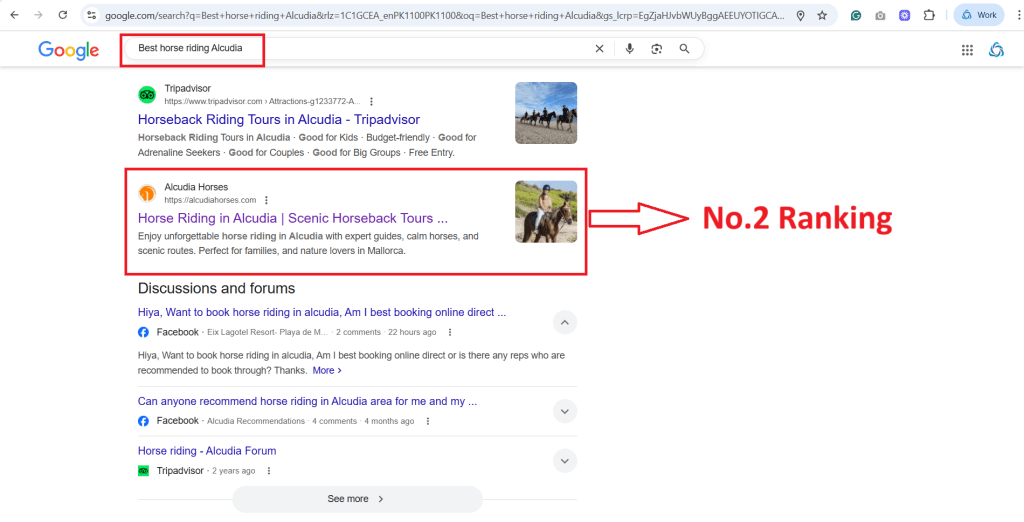Expand the Alcudia Forum discussion
Screen dimensions: 1024x522
tap(565, 461)
